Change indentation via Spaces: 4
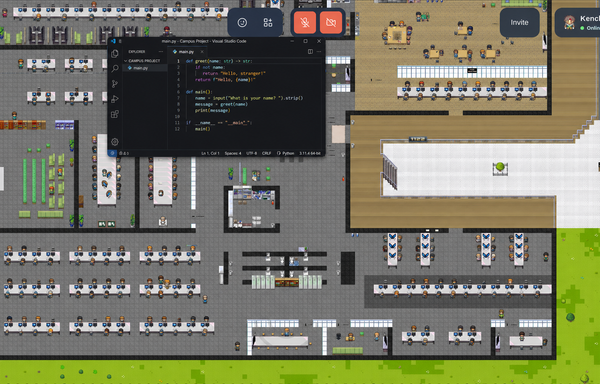The height and width of the screenshot is (384, 600). click(x=233, y=153)
